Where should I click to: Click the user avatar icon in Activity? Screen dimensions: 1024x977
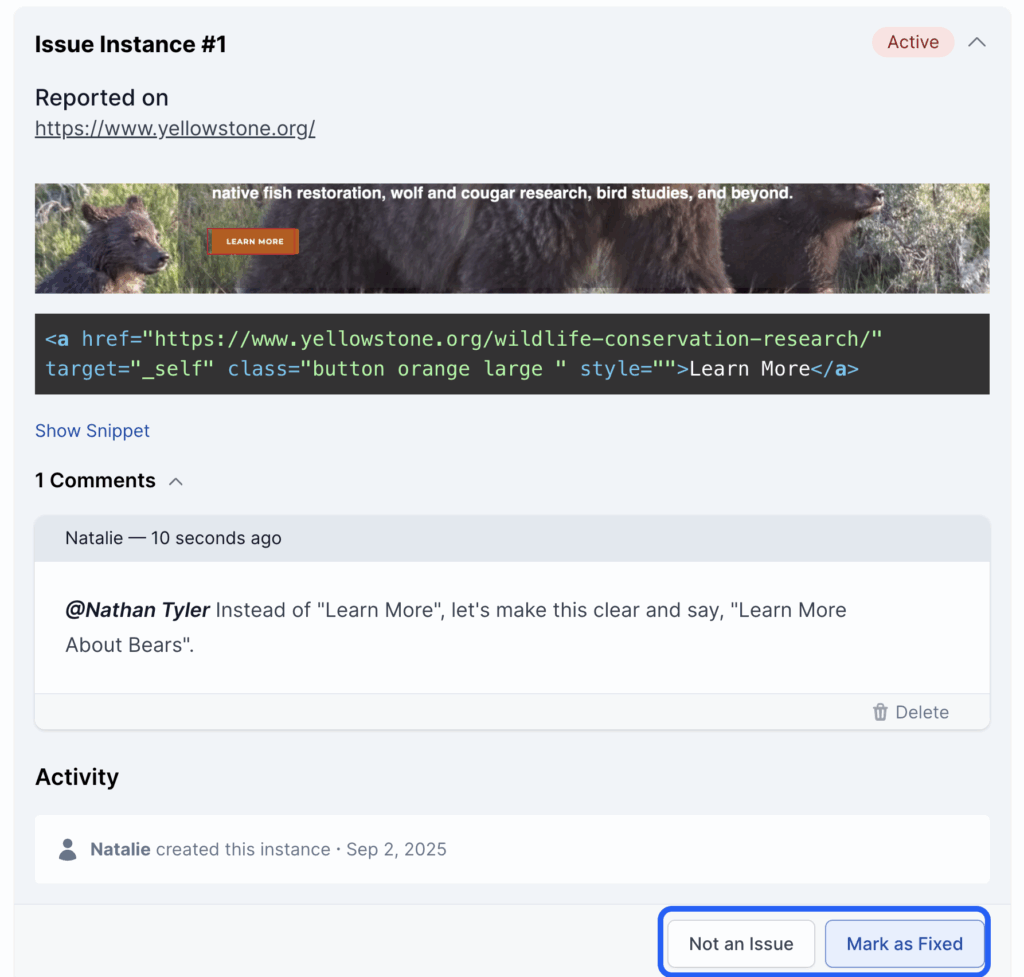(x=68, y=849)
